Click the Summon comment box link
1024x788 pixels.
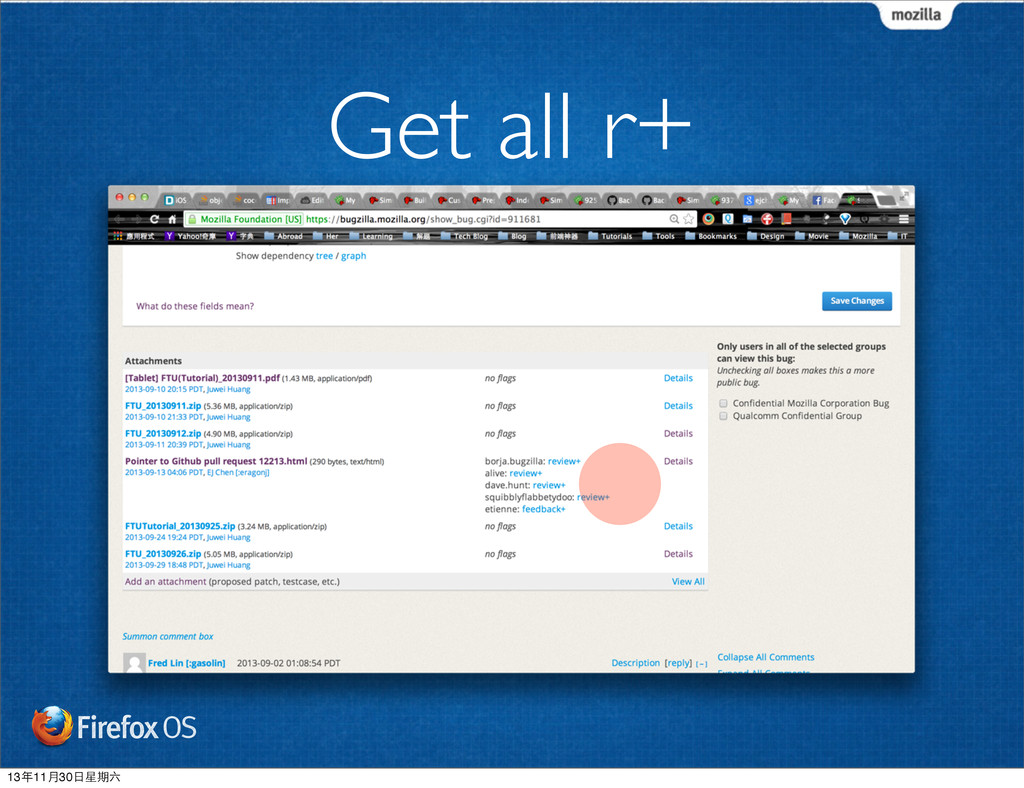click(x=168, y=637)
